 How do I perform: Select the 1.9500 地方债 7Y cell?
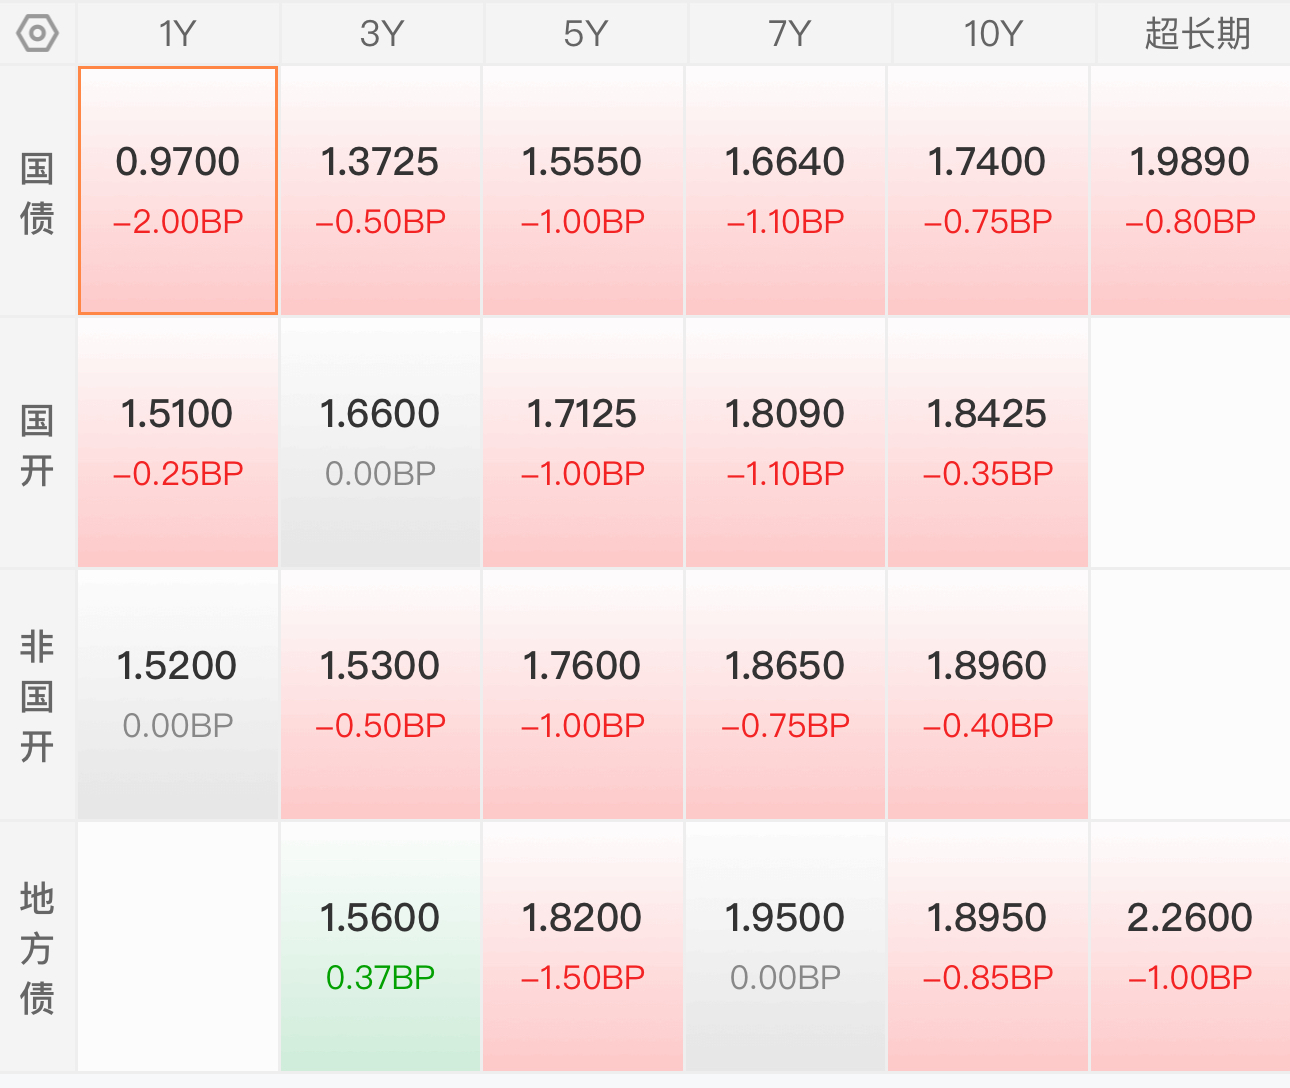(785, 947)
